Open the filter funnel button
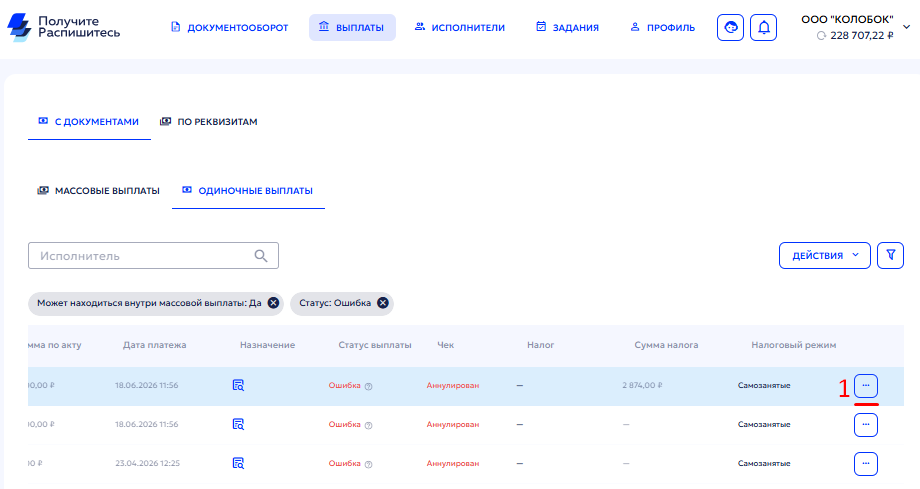 (x=890, y=255)
